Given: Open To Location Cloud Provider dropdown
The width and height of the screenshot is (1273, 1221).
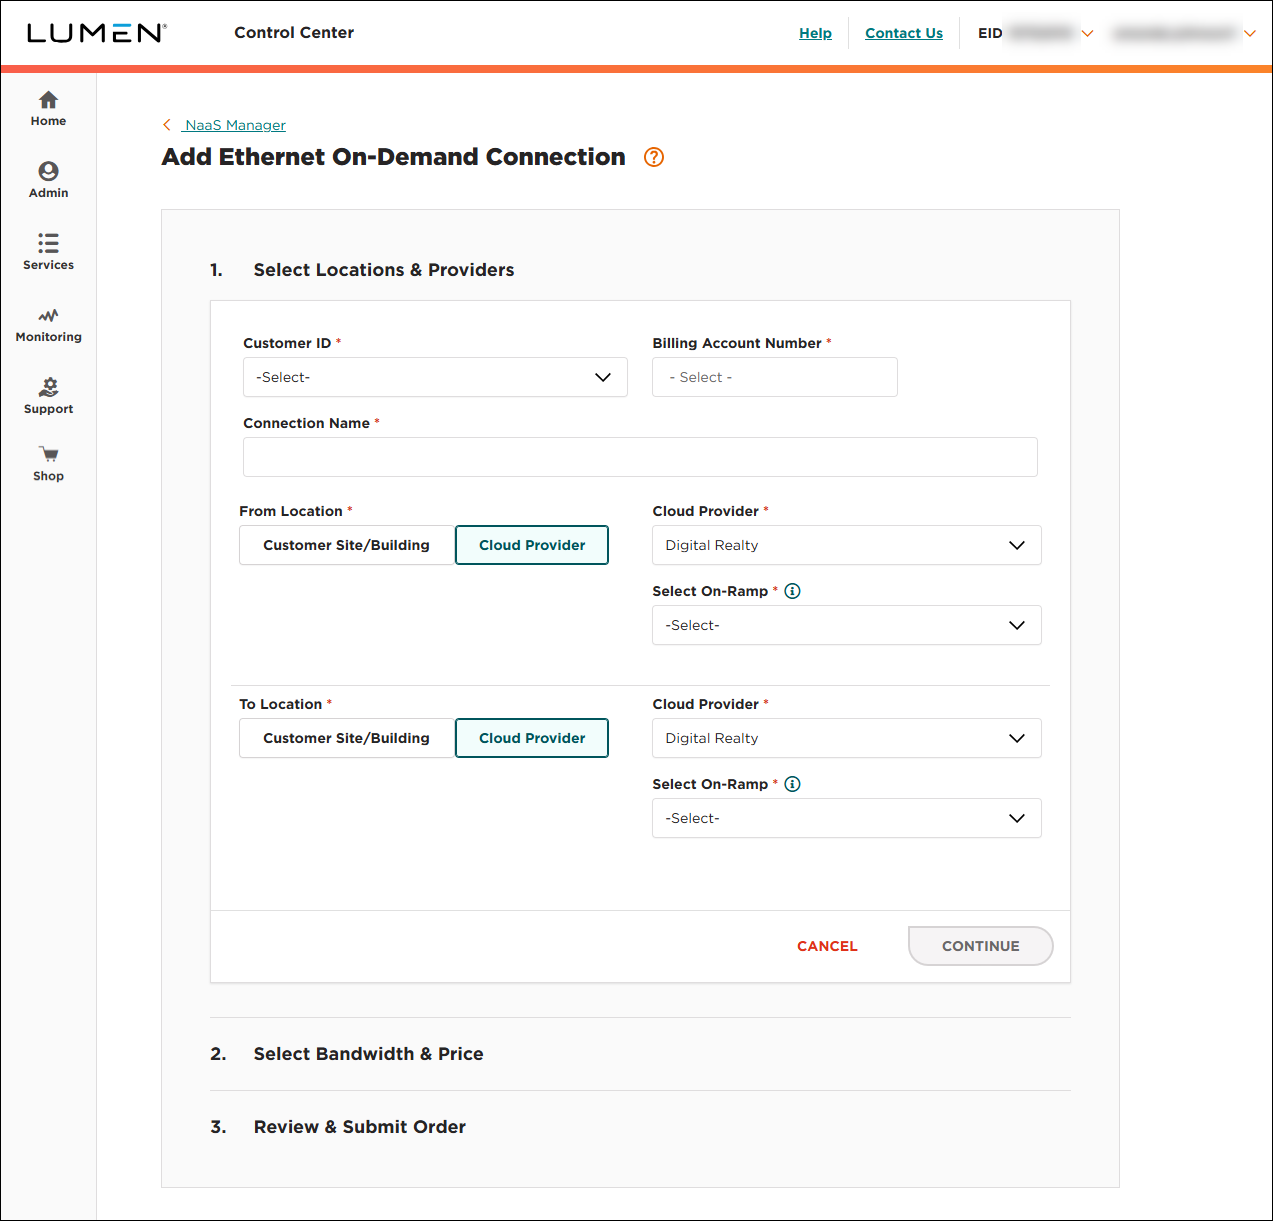Looking at the screenshot, I should pyautogui.click(x=847, y=738).
